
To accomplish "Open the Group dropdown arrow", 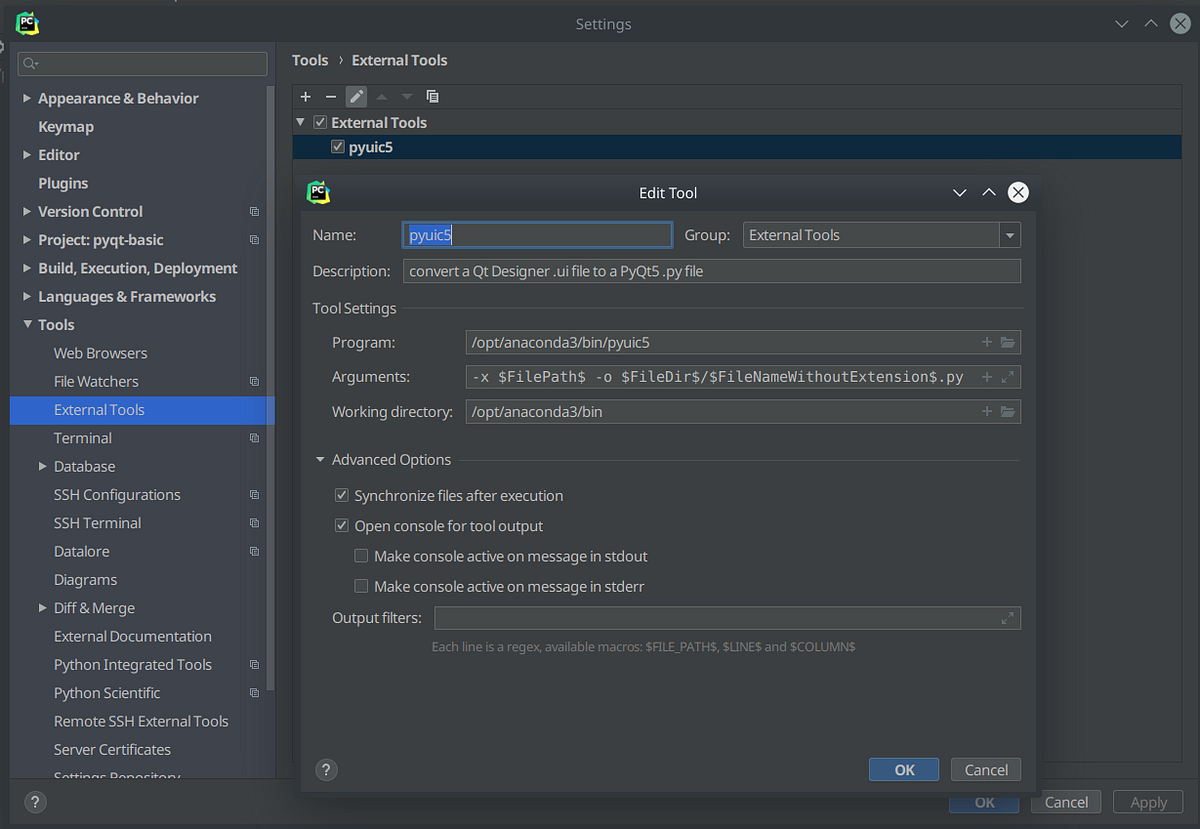I will (1010, 235).
